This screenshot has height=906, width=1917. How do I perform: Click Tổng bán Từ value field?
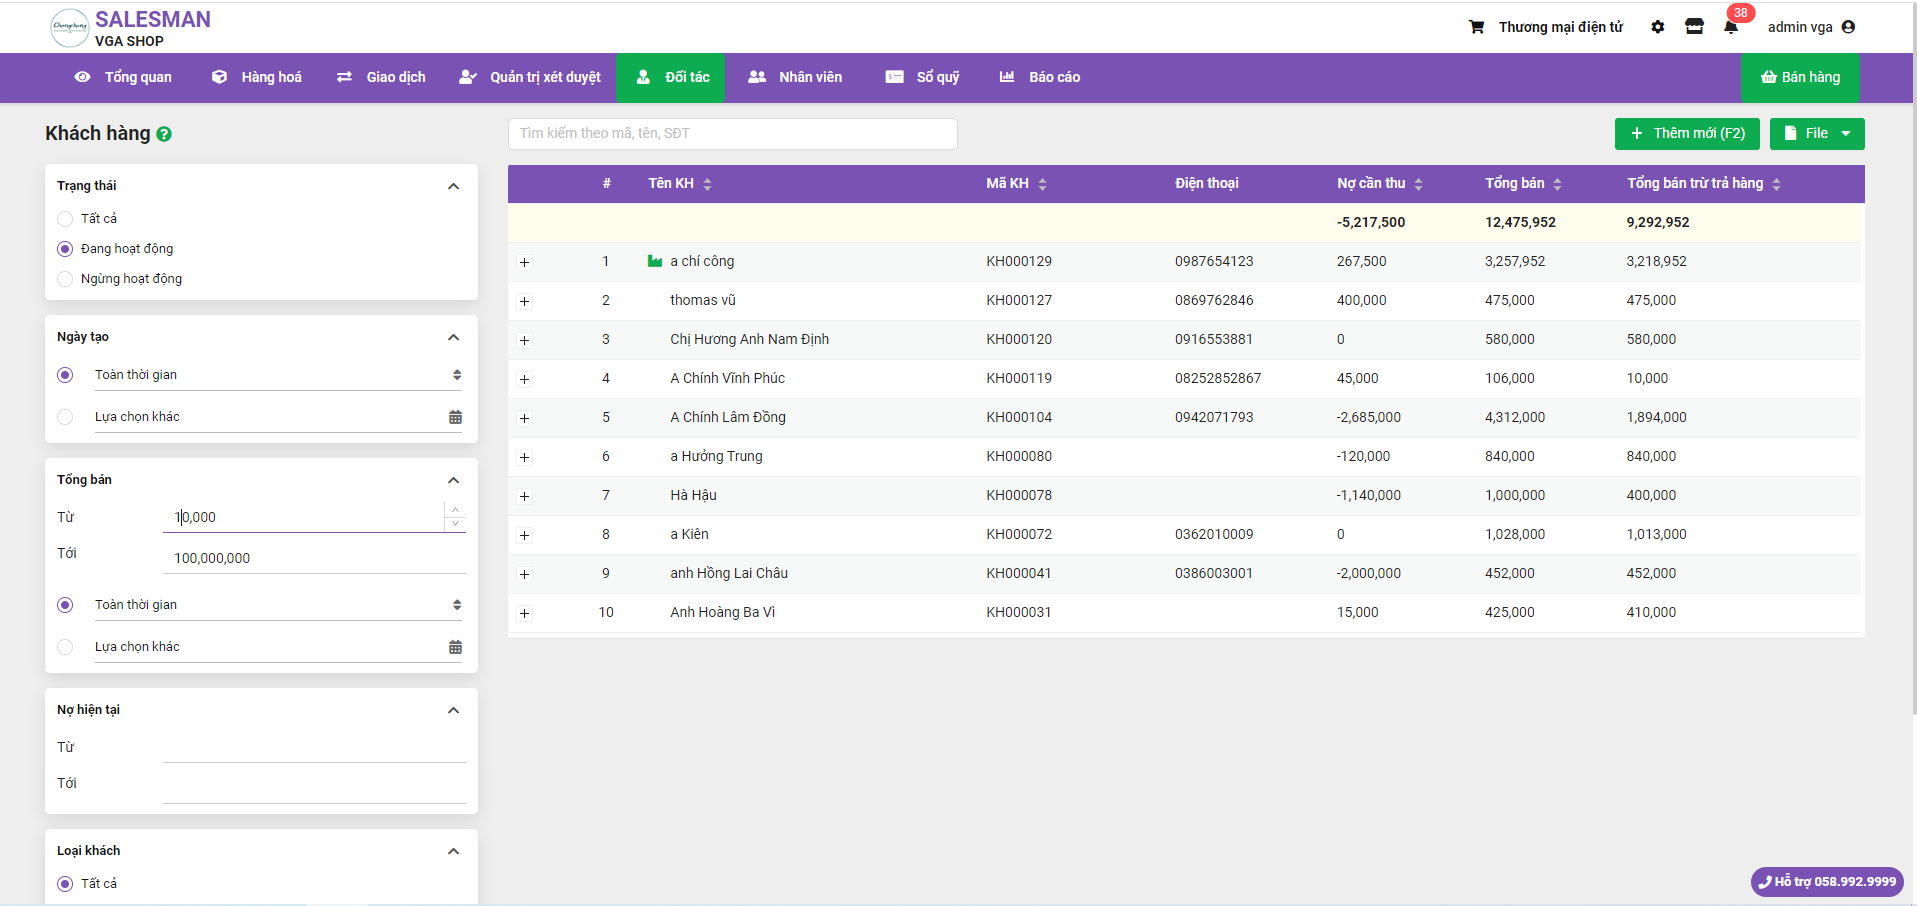[303, 517]
